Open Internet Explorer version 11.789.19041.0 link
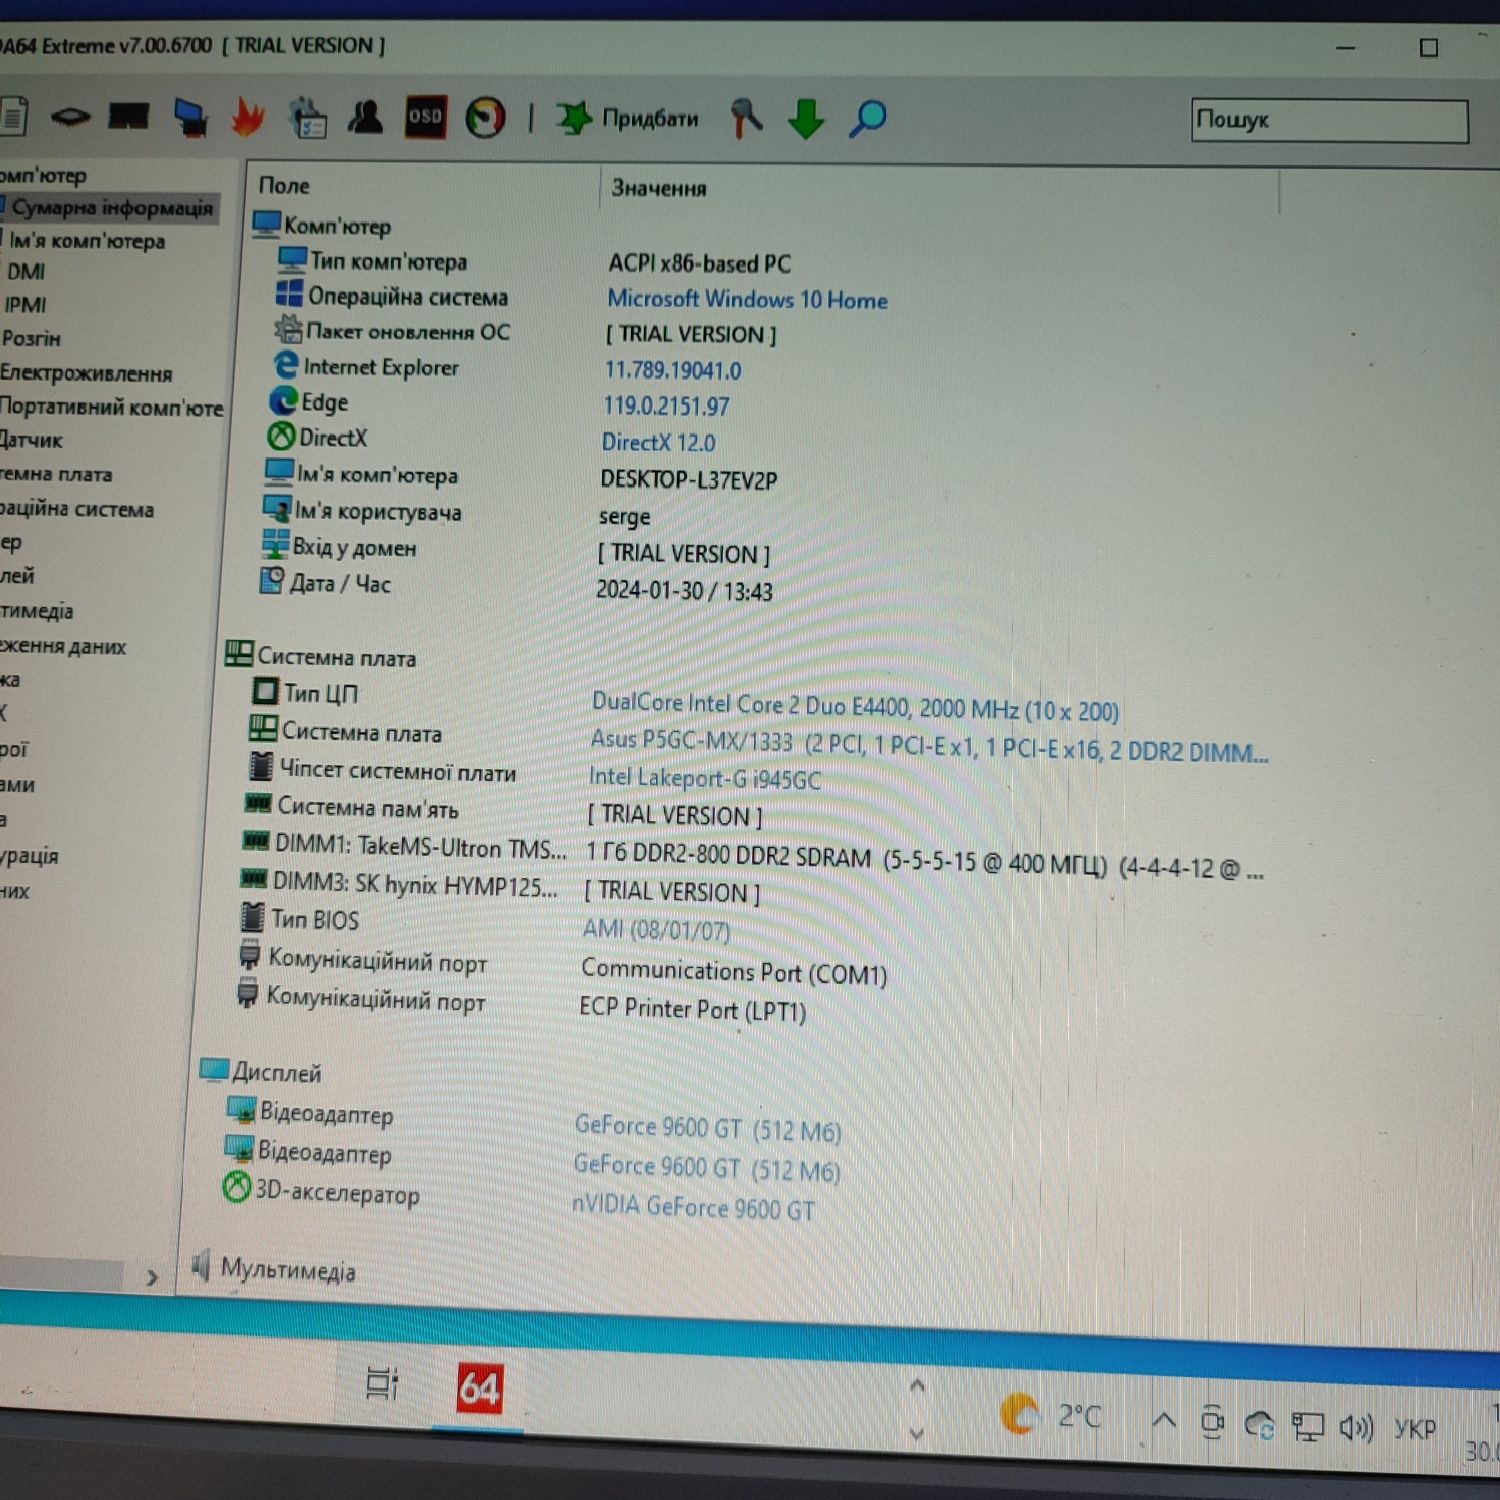Screen dimensions: 1500x1500 [673, 371]
